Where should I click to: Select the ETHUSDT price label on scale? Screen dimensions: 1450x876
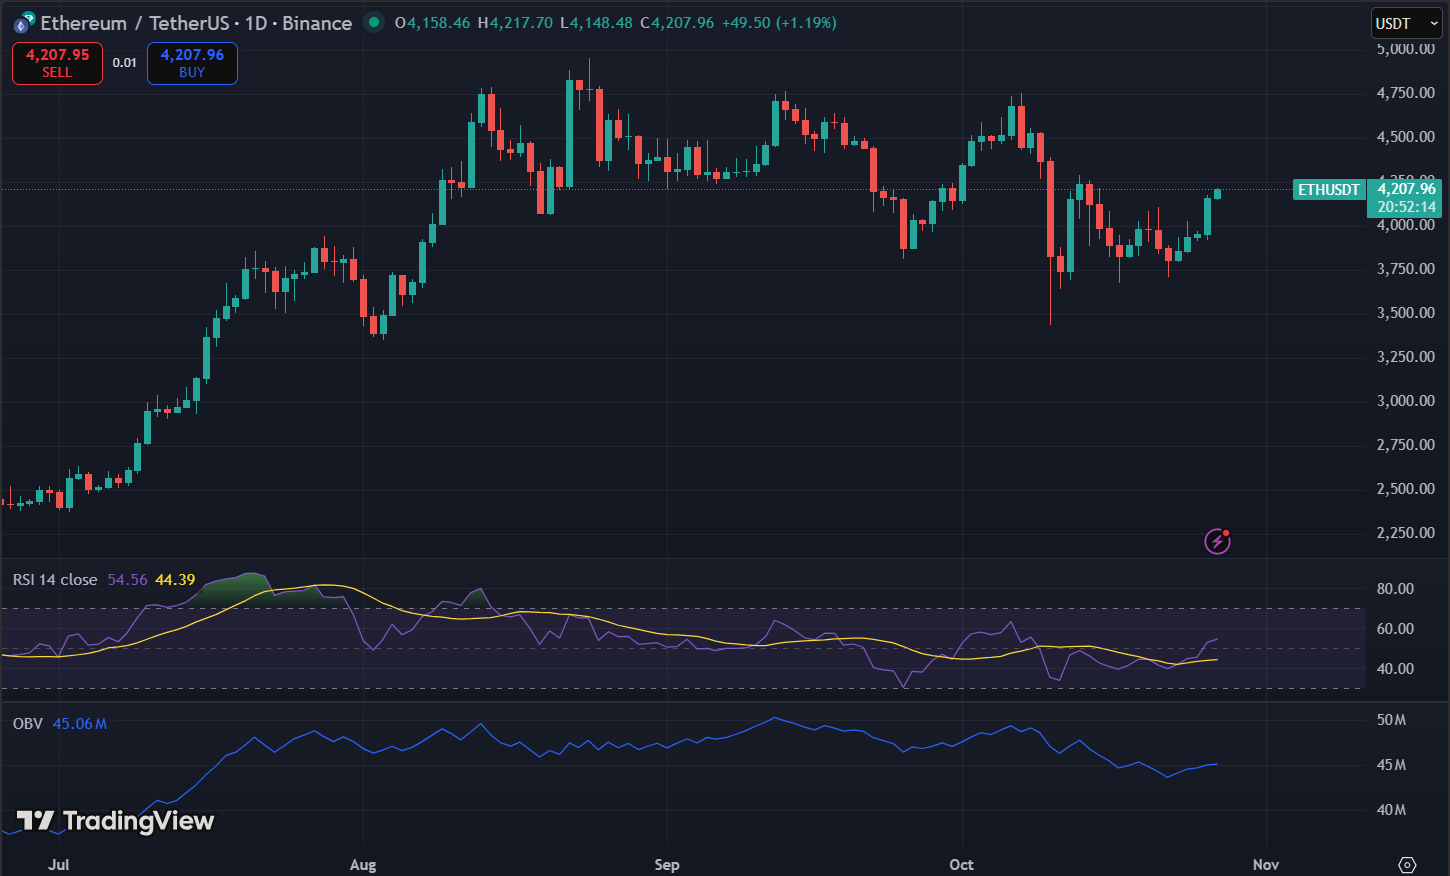[x=1329, y=189]
